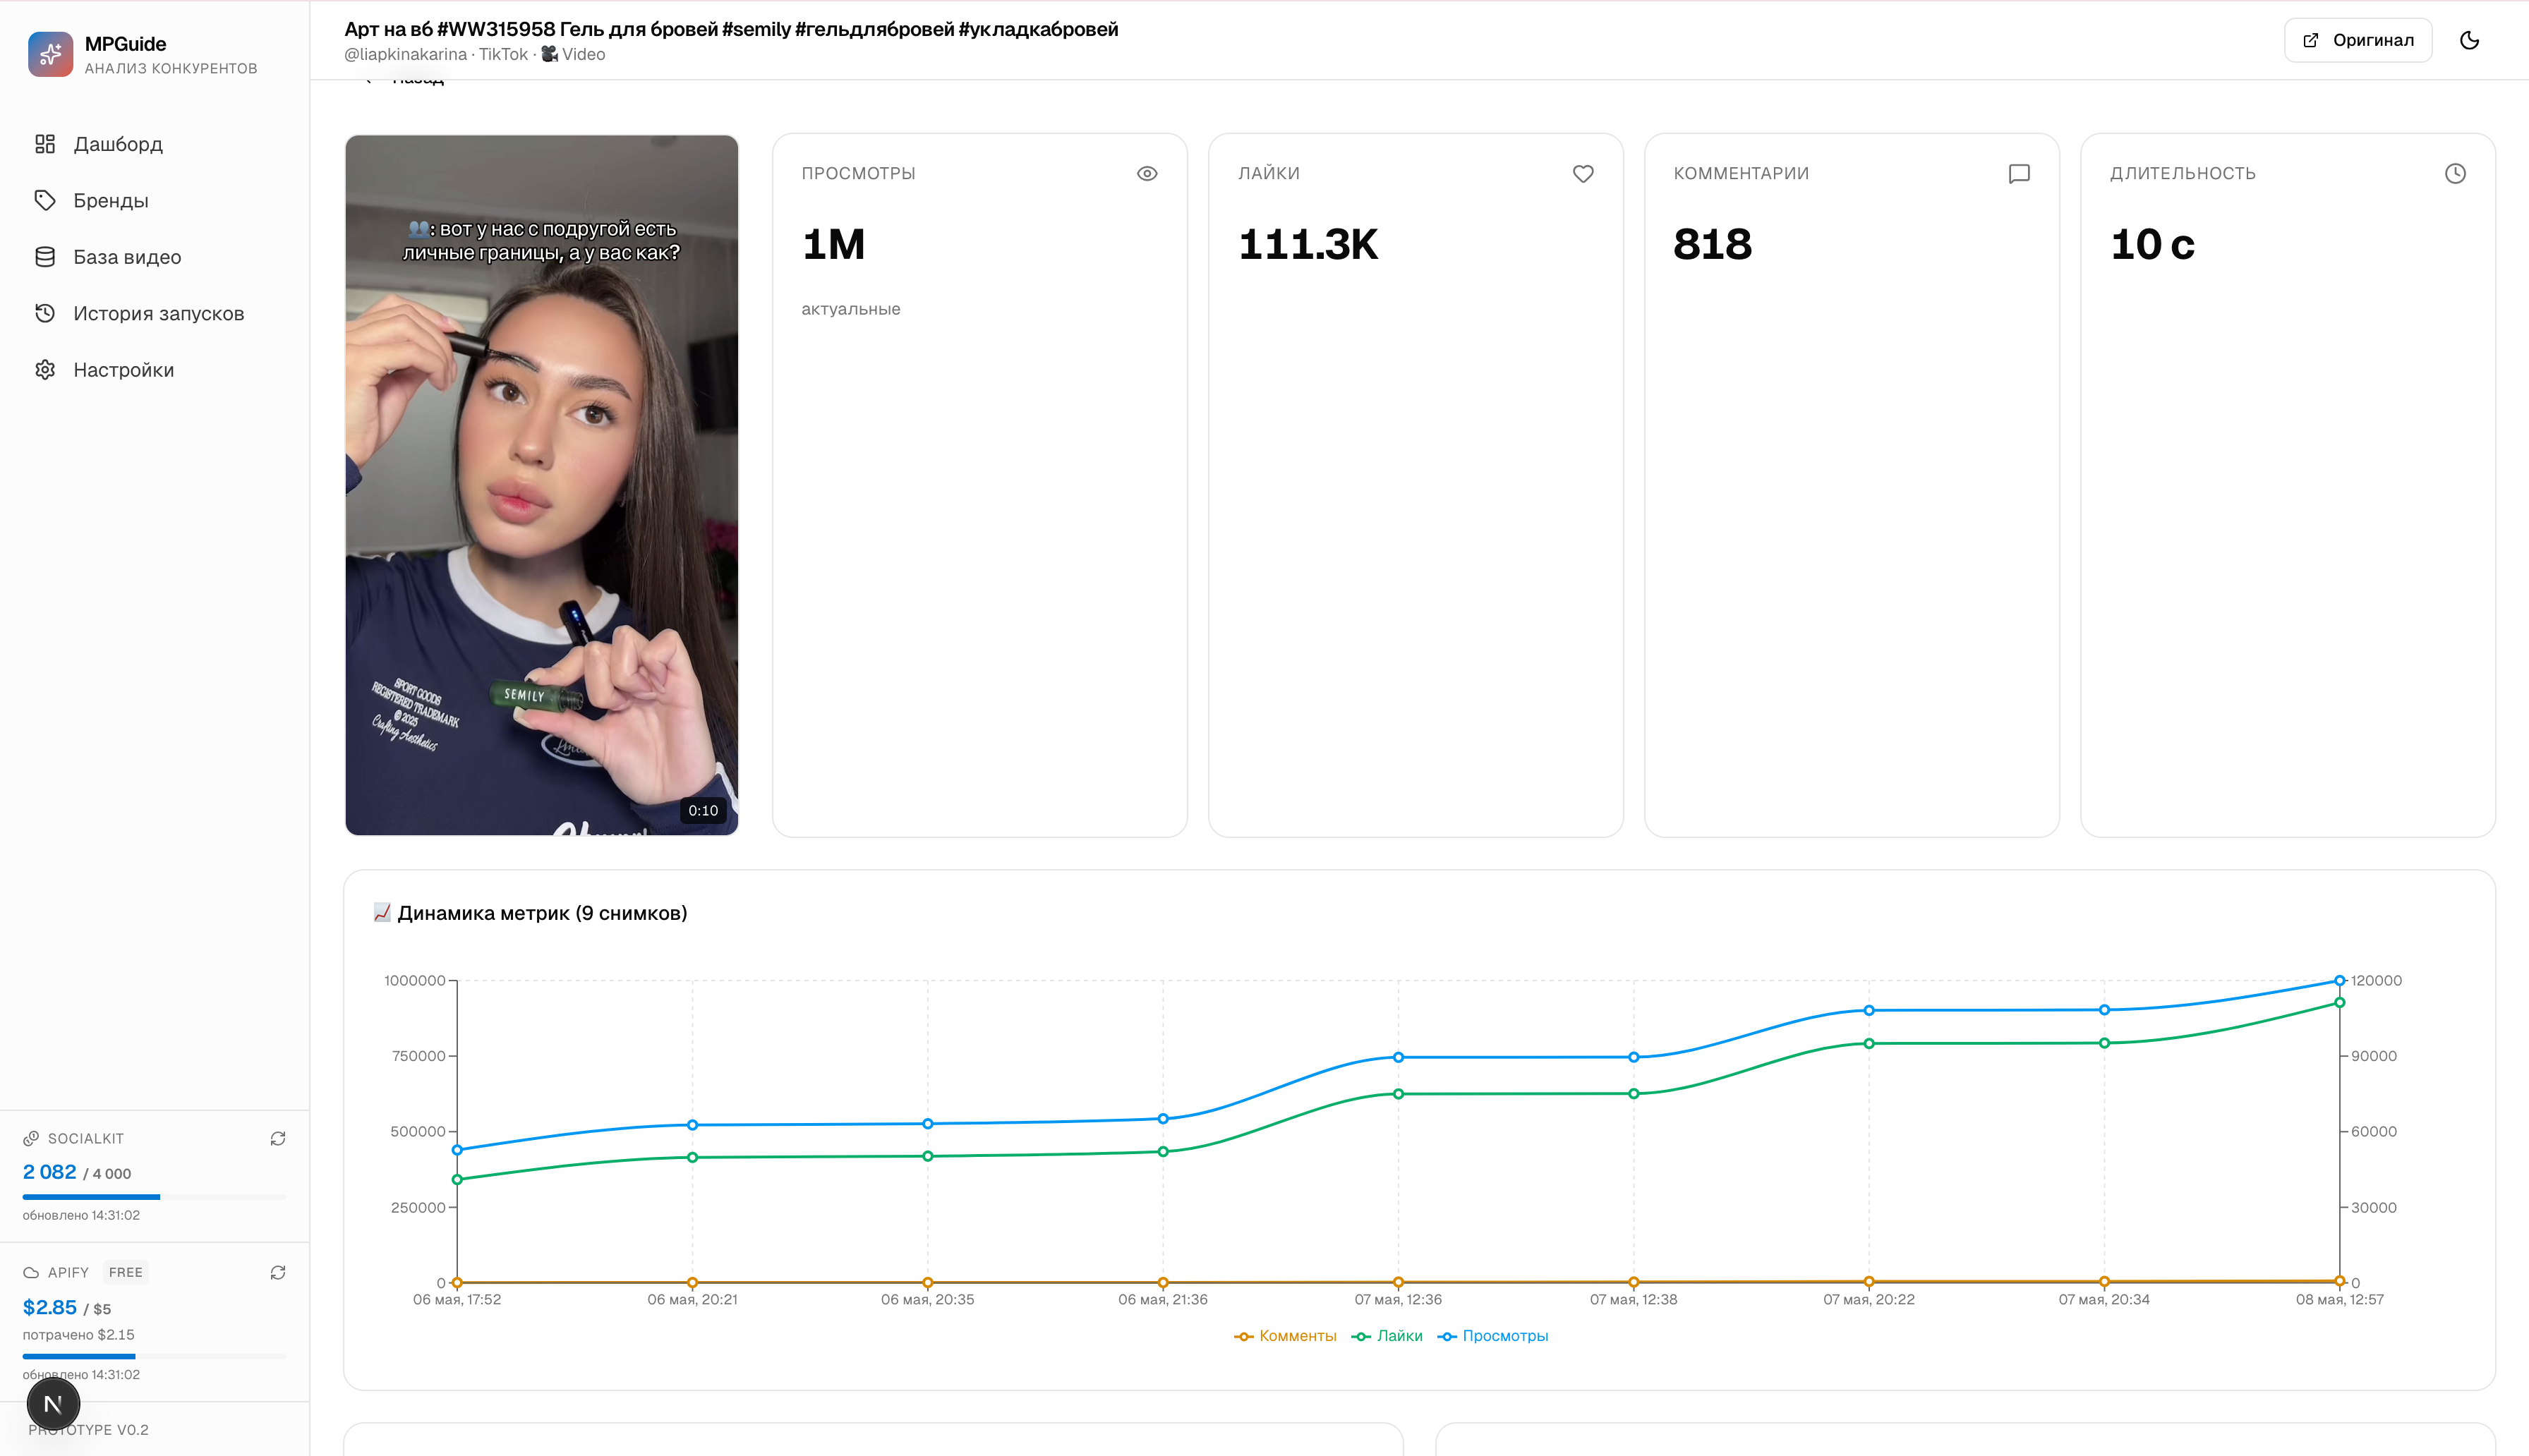Select last Просмотры data point on chart

(x=2339, y=980)
